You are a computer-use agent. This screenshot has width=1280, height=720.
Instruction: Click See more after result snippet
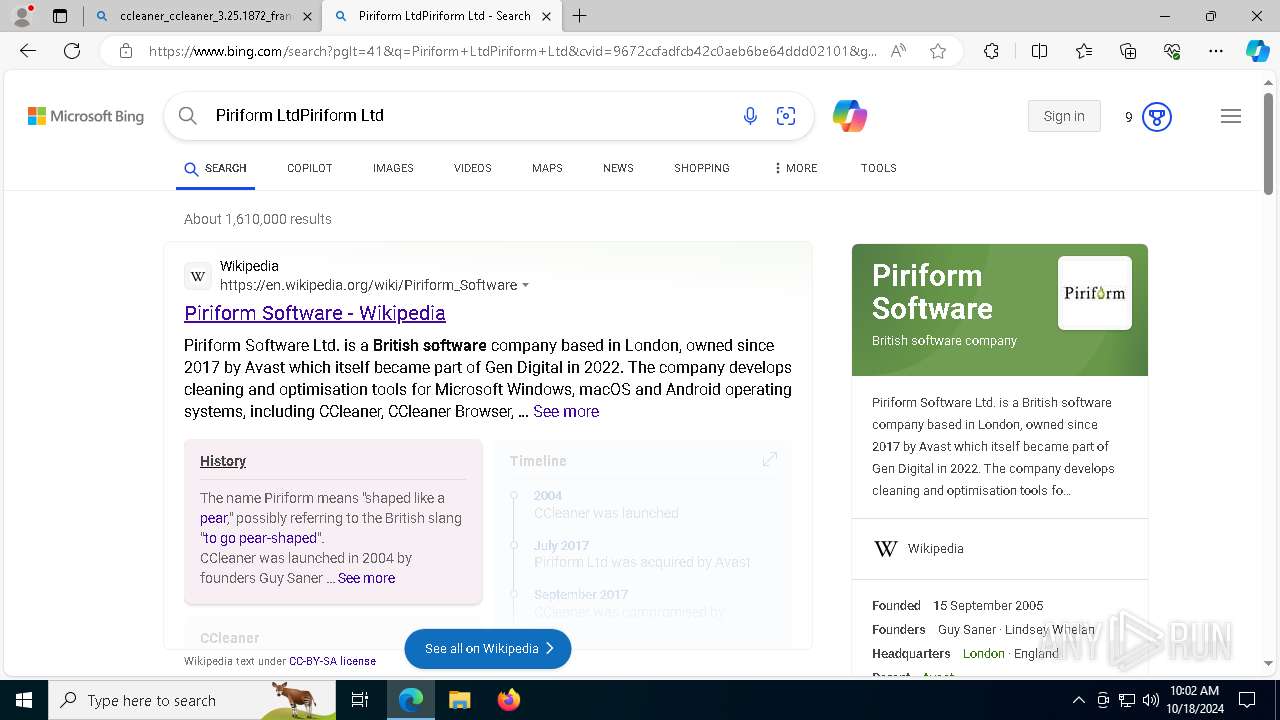point(566,411)
